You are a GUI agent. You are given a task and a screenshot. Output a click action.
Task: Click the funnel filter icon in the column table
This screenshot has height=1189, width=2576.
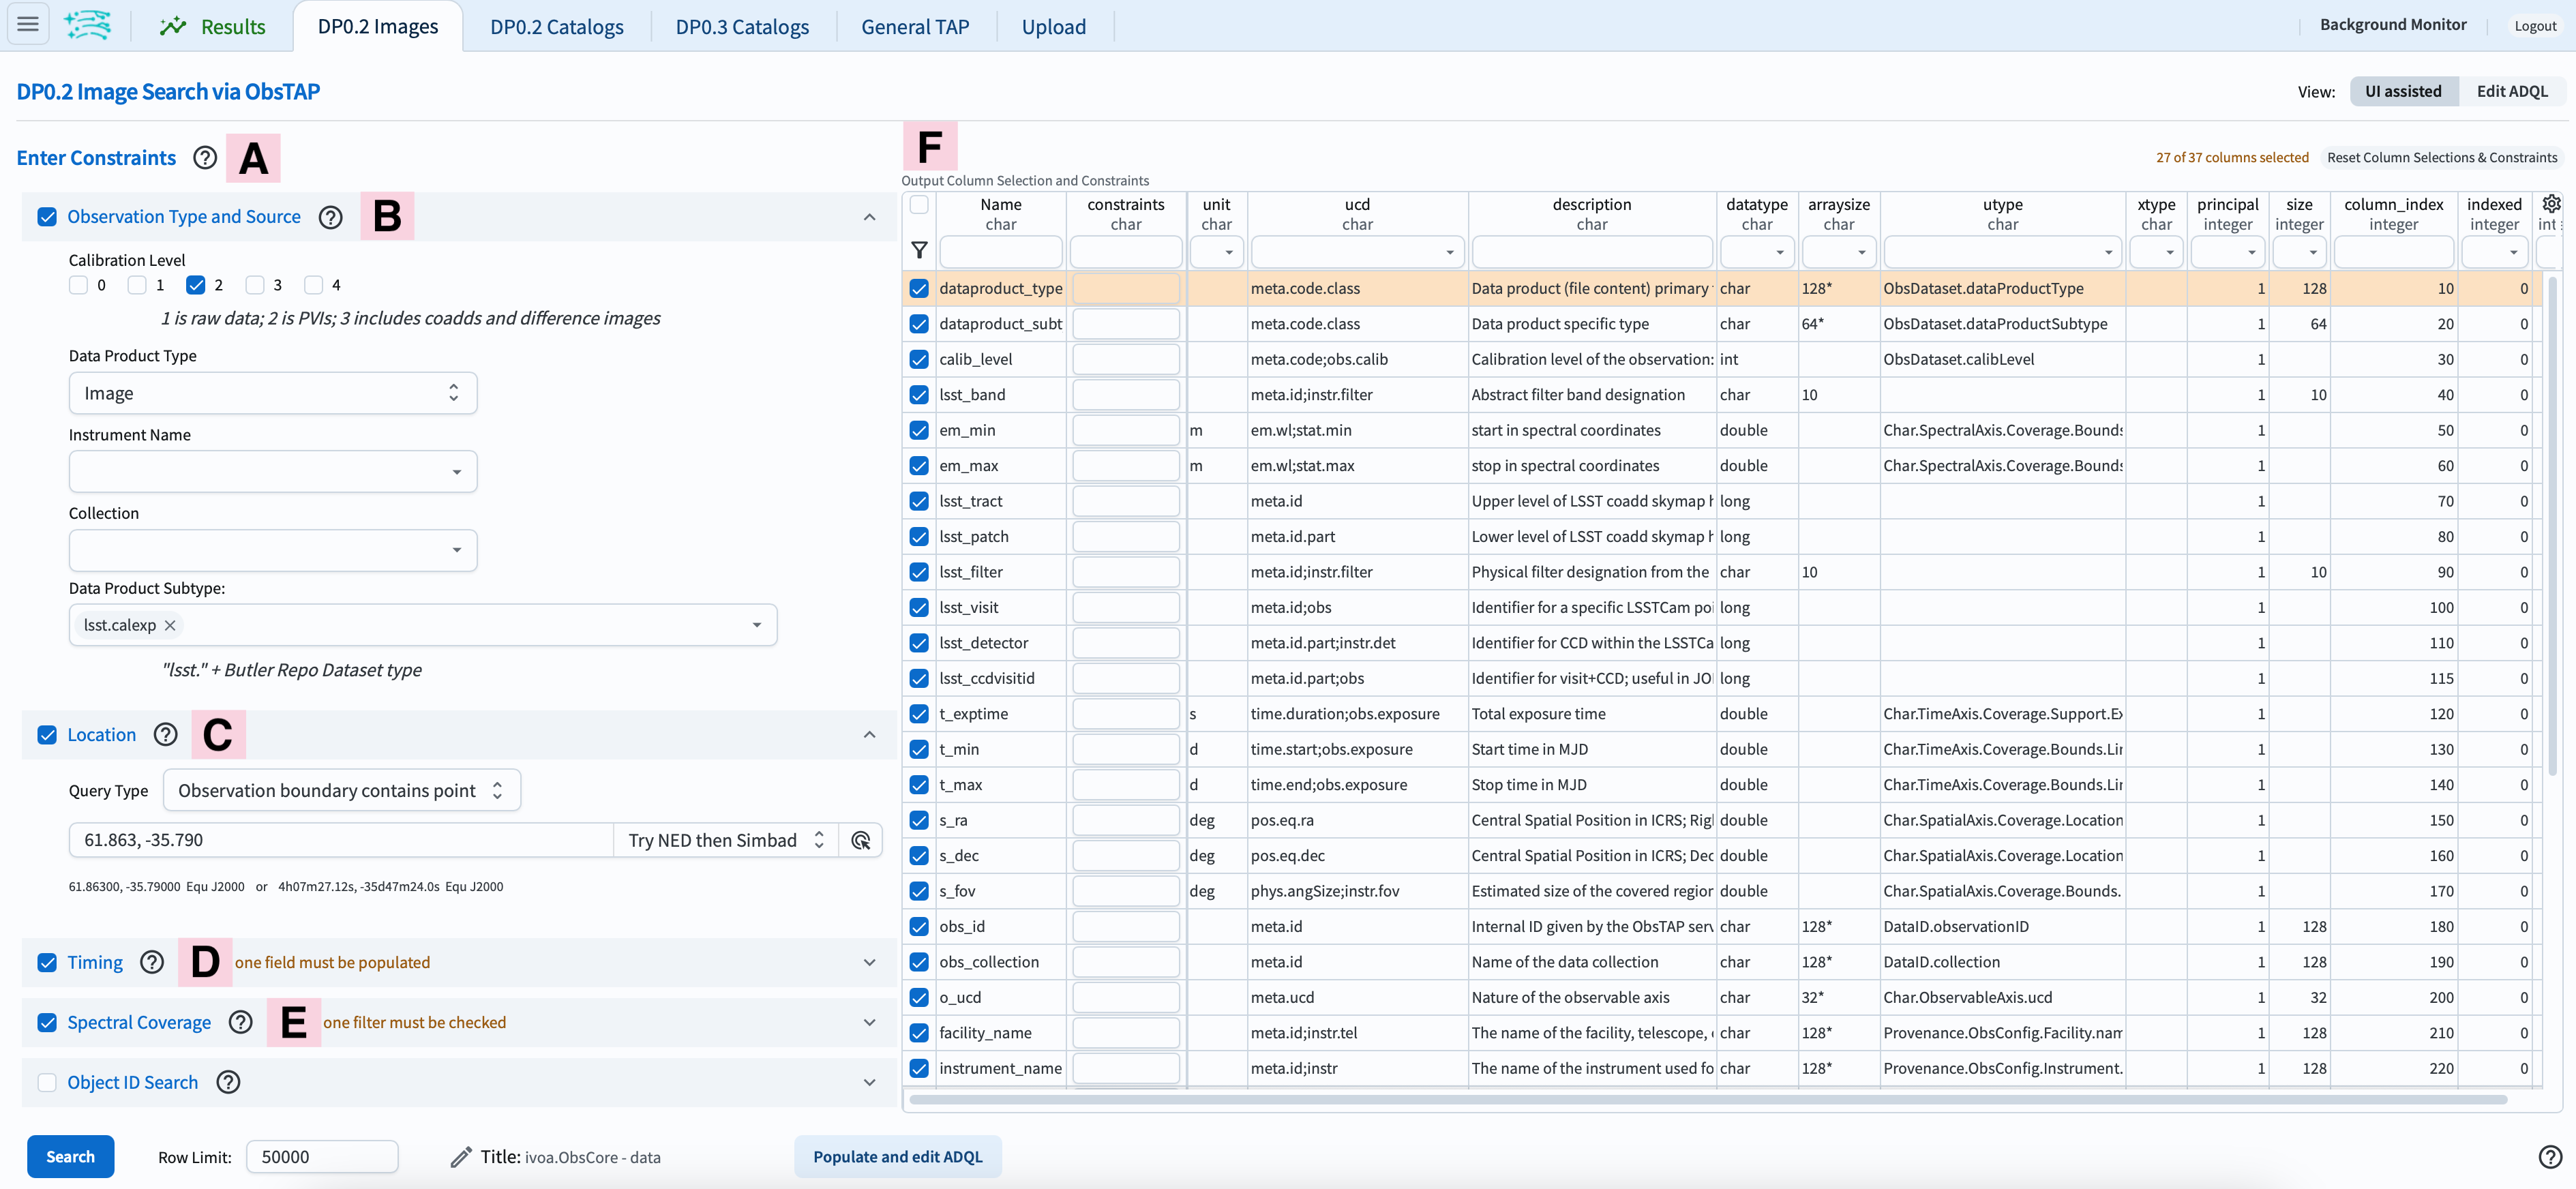tap(919, 251)
